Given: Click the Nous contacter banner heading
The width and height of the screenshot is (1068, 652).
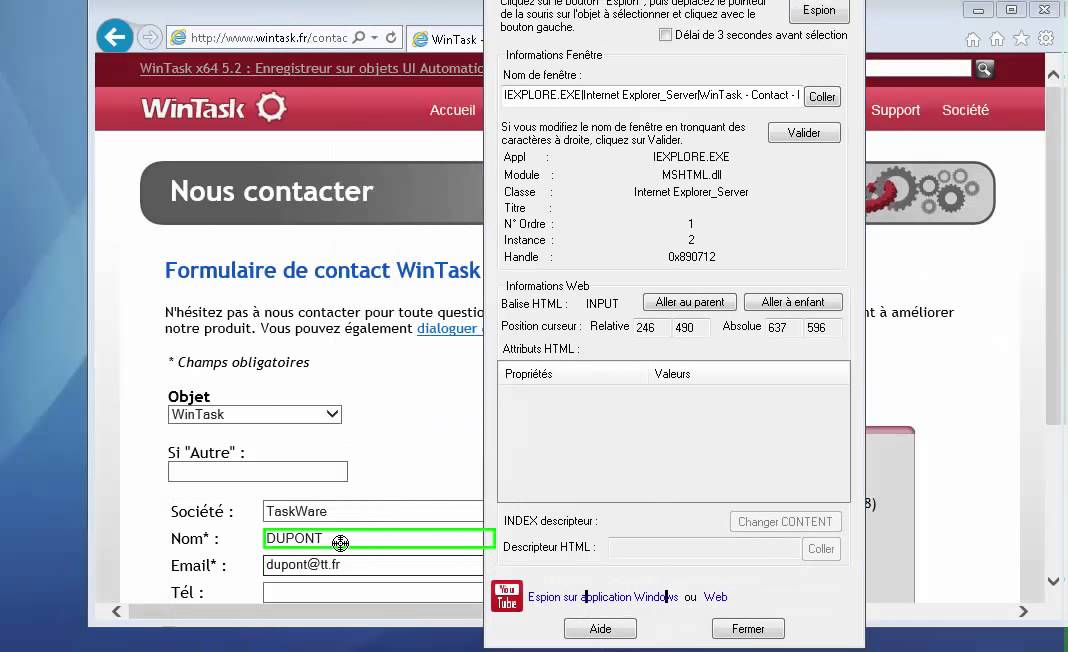Looking at the screenshot, I should point(272,191).
